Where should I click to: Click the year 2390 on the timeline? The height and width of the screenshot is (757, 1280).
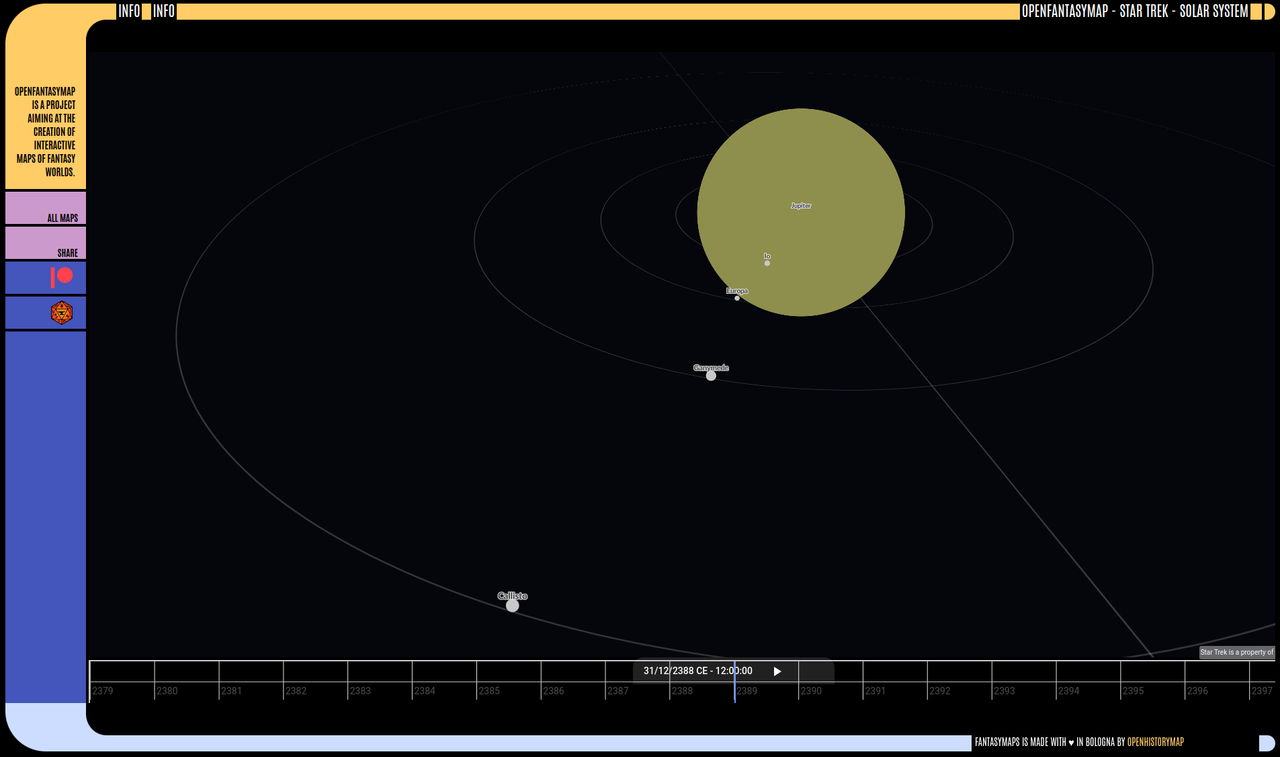pos(810,690)
